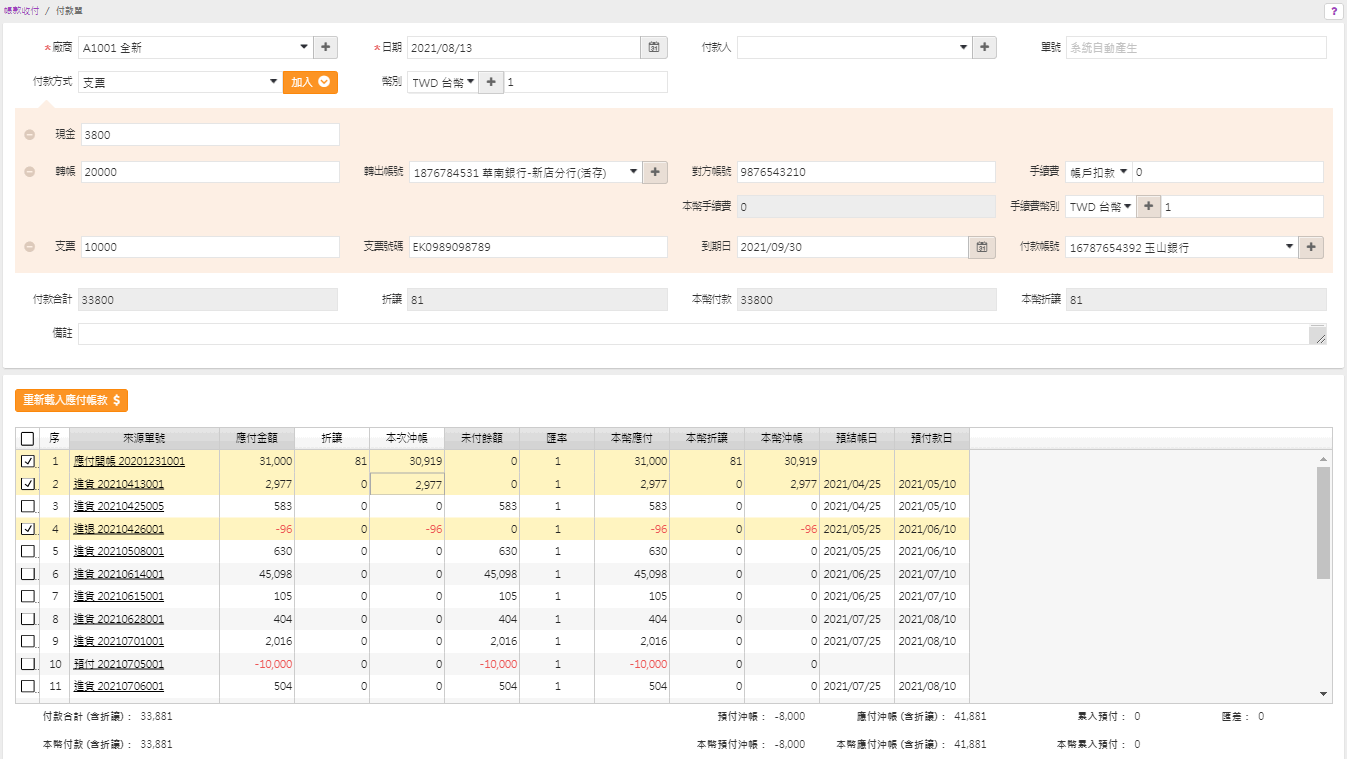Click the 應付金額 column header

[257, 438]
